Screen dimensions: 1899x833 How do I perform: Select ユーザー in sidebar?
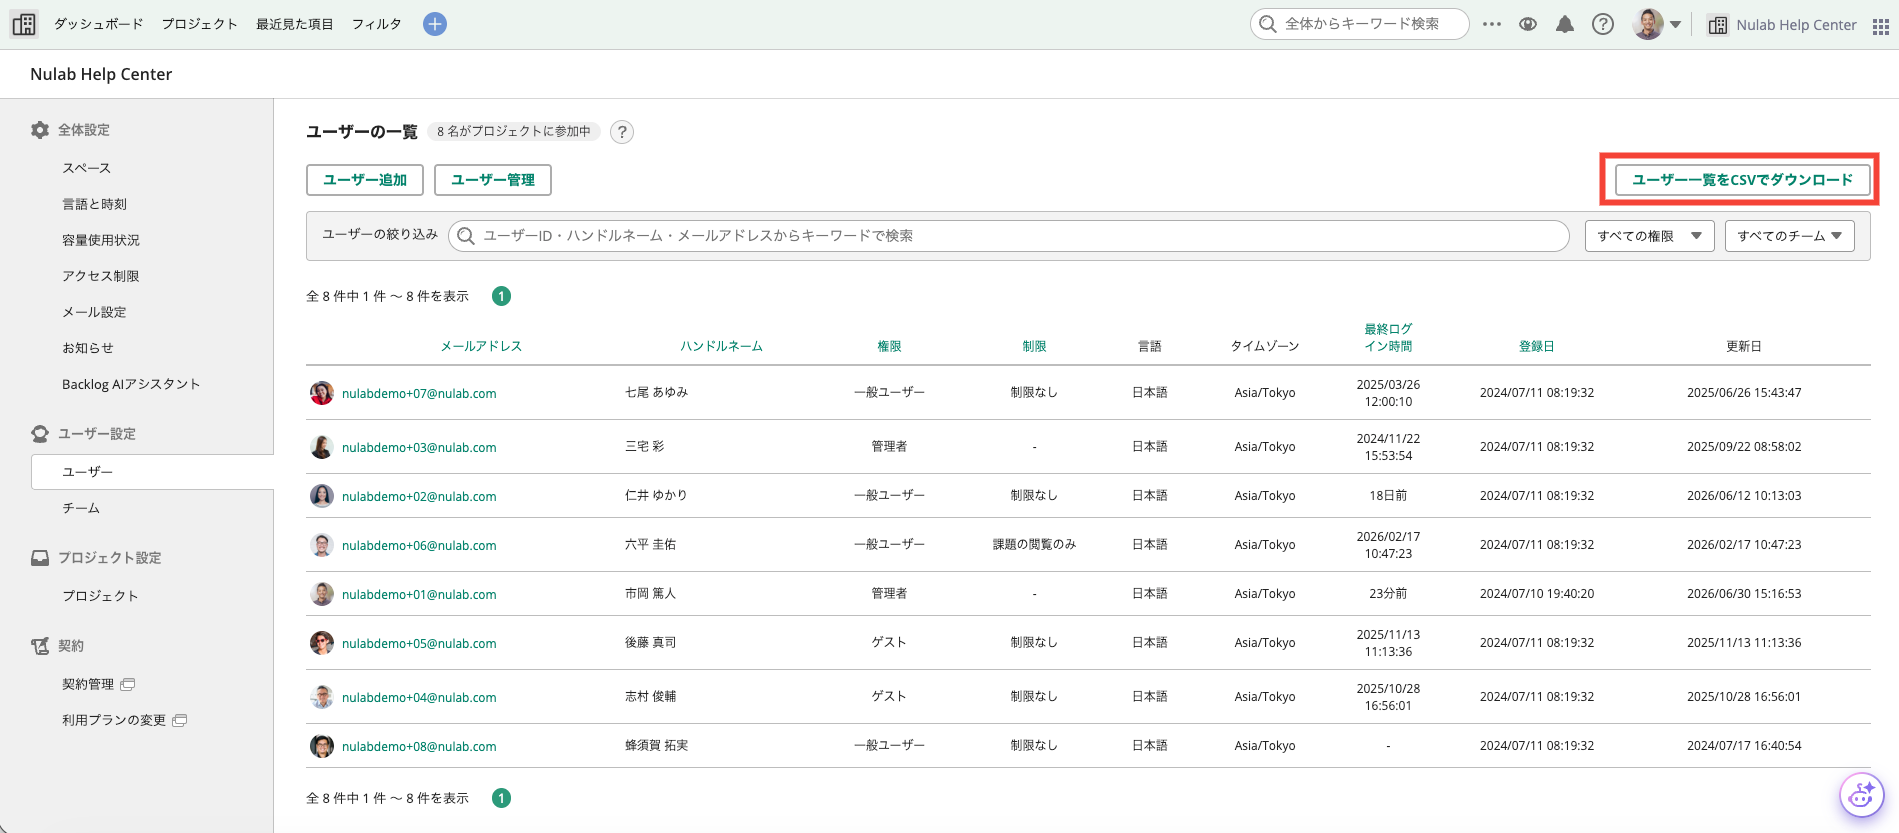coord(152,472)
